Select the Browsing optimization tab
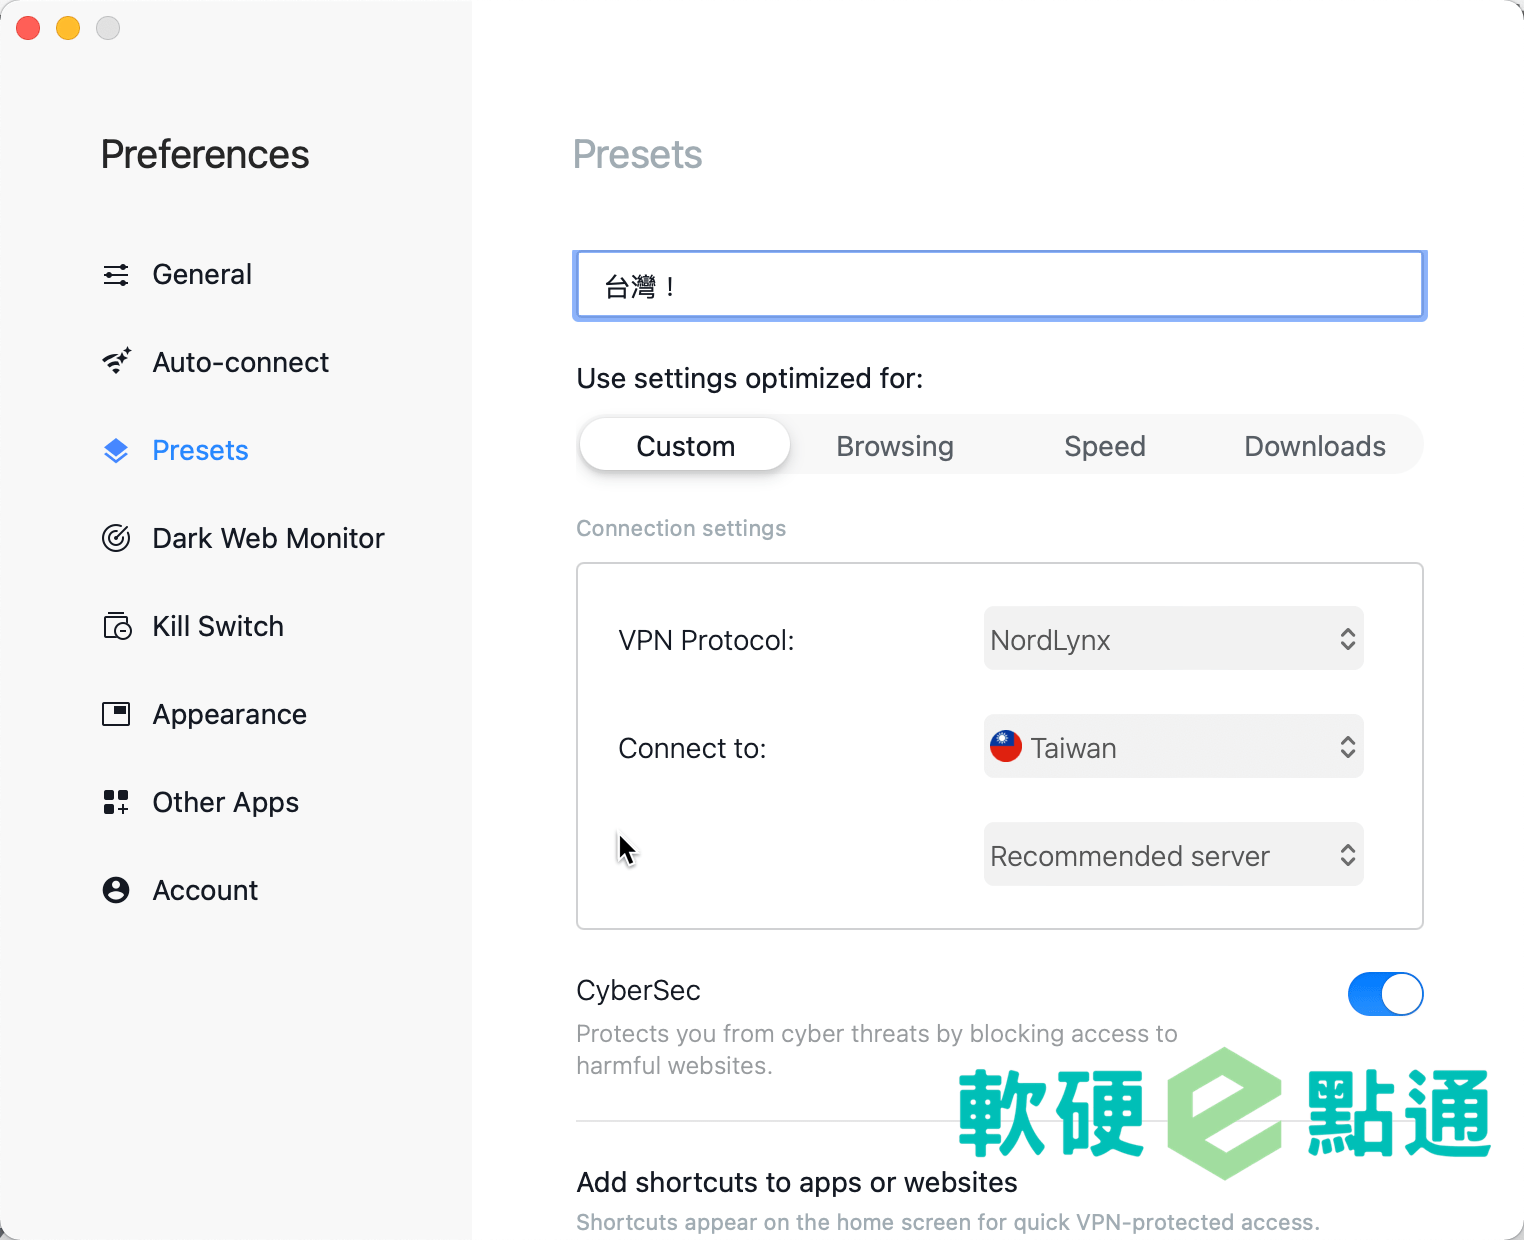Screen dimensions: 1524x1240 click(895, 446)
